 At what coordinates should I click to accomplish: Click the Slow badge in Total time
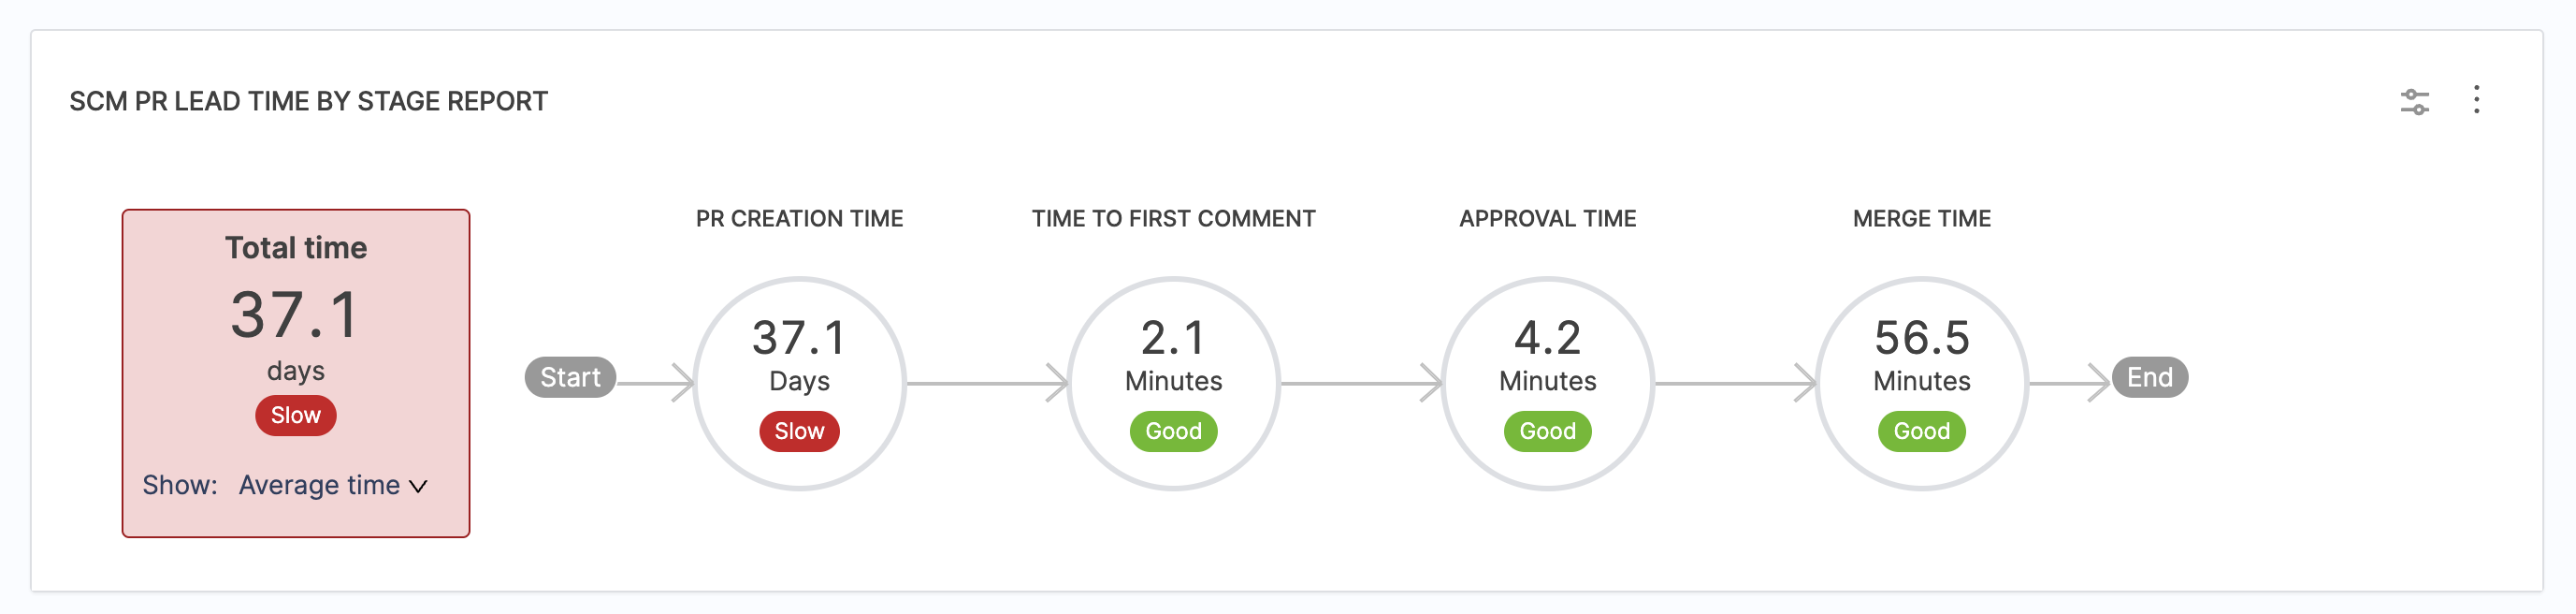[295, 415]
